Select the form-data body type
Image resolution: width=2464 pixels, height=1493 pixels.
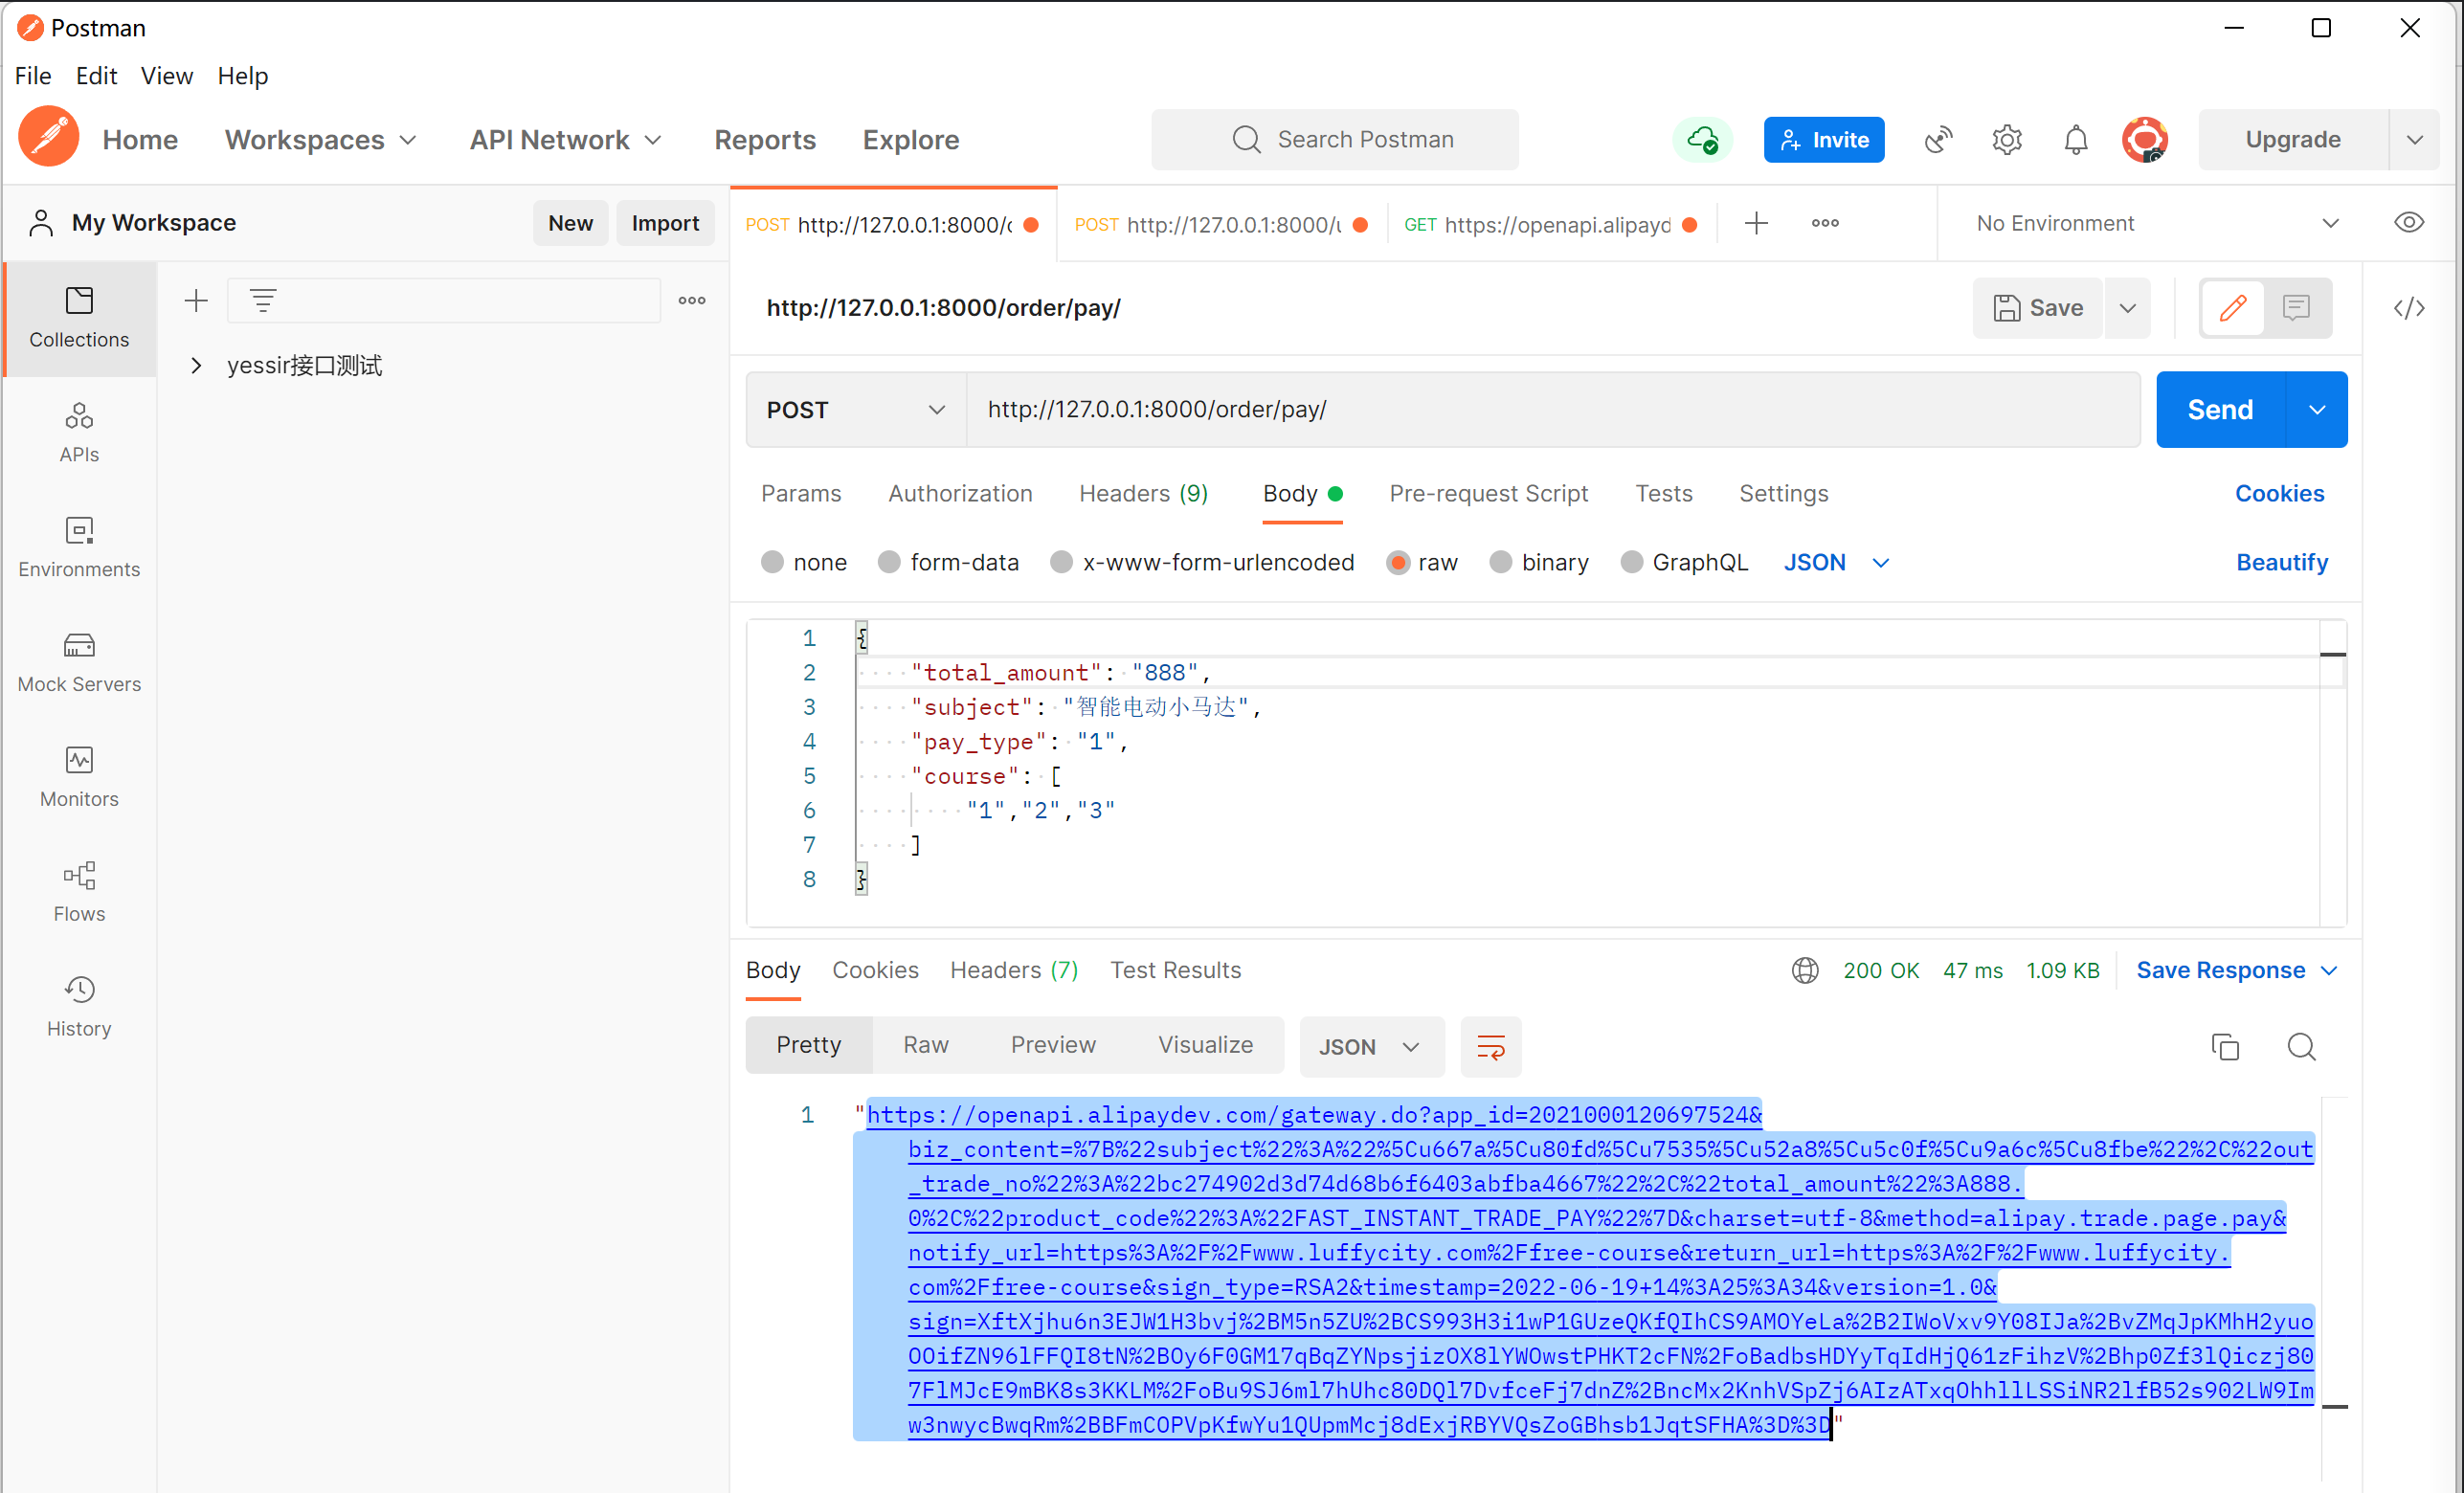click(888, 562)
